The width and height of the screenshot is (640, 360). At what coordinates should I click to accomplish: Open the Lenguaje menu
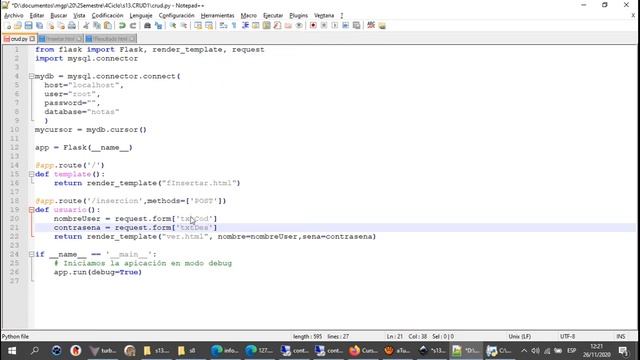(141, 16)
